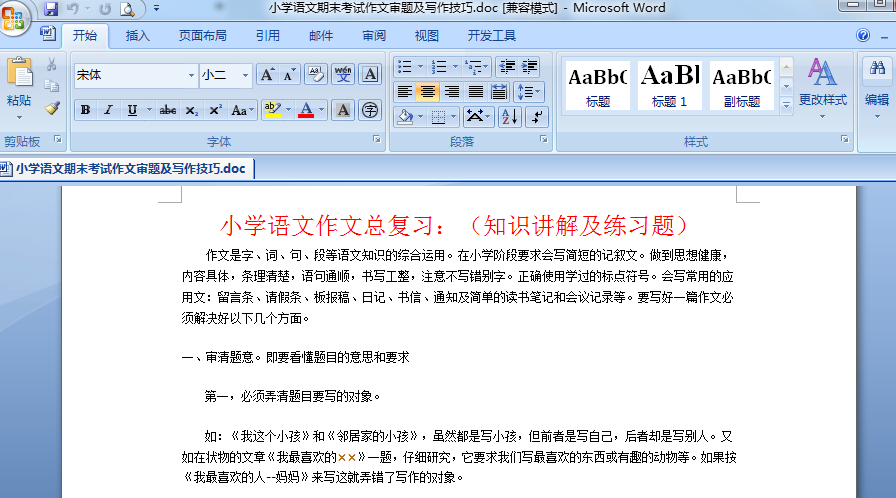This screenshot has width=896, height=498.
Task: Apply the 标题 1 style
Action: (x=670, y=85)
